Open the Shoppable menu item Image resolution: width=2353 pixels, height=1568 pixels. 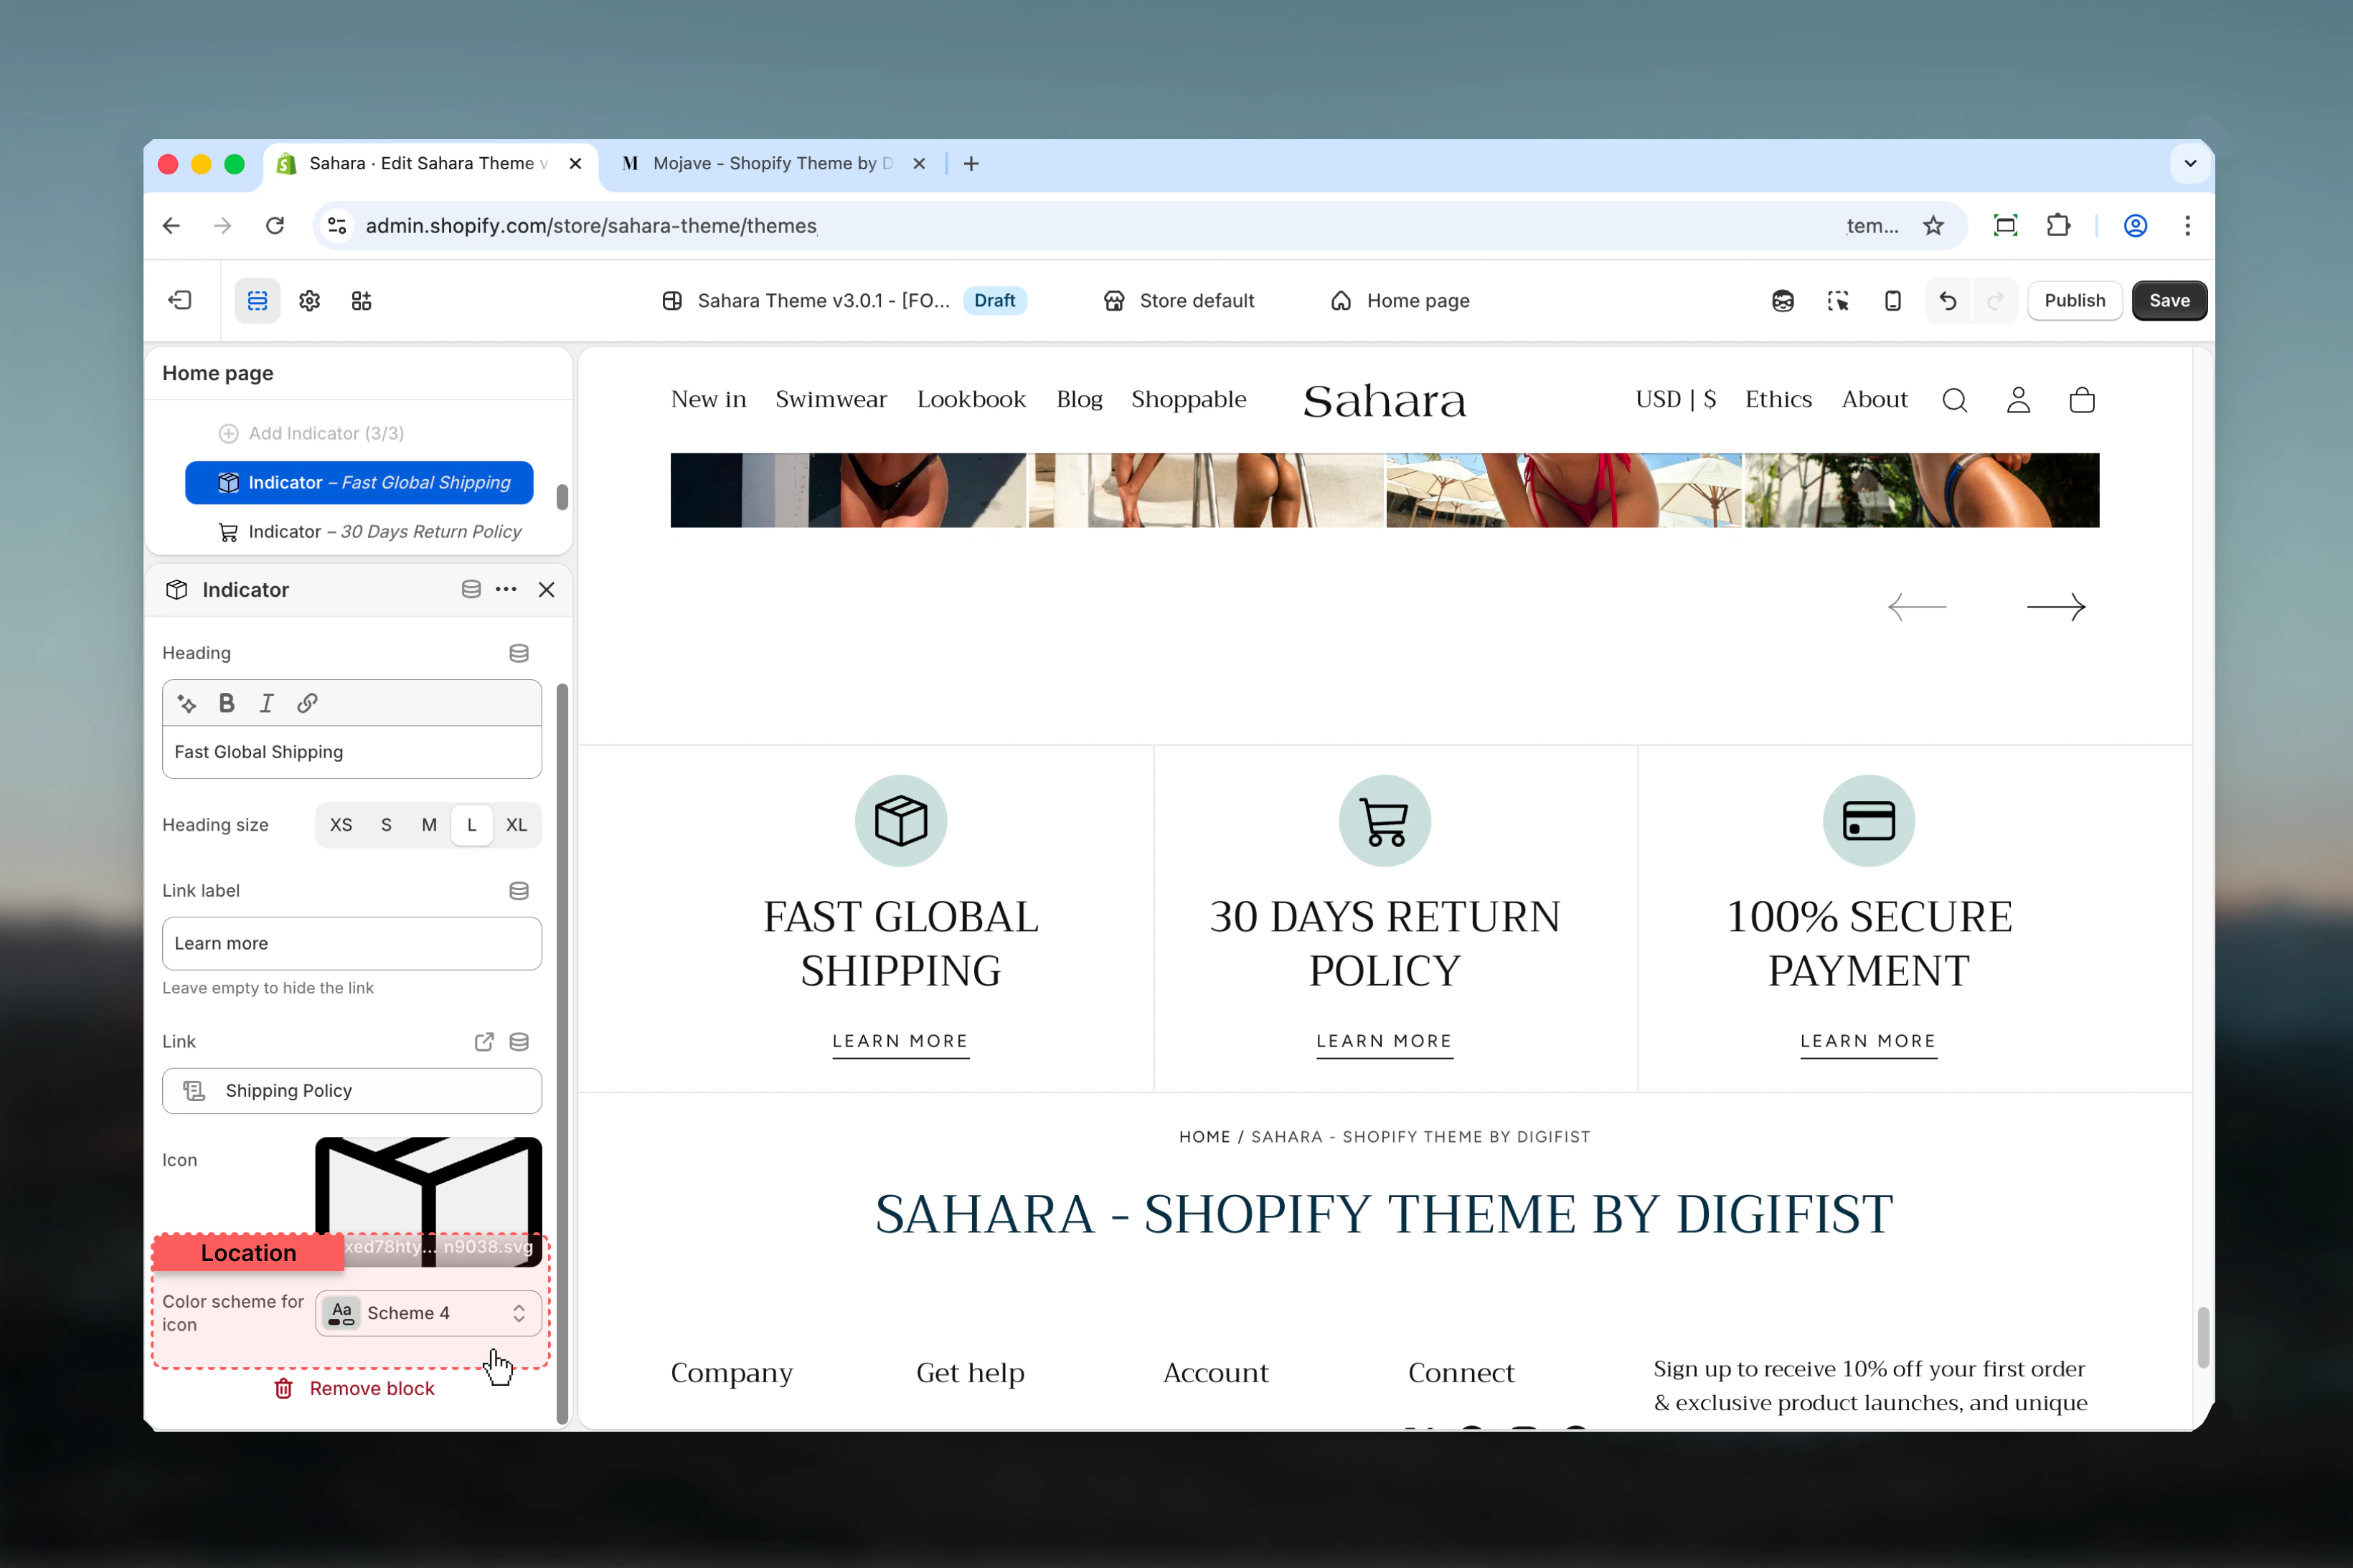(1189, 400)
